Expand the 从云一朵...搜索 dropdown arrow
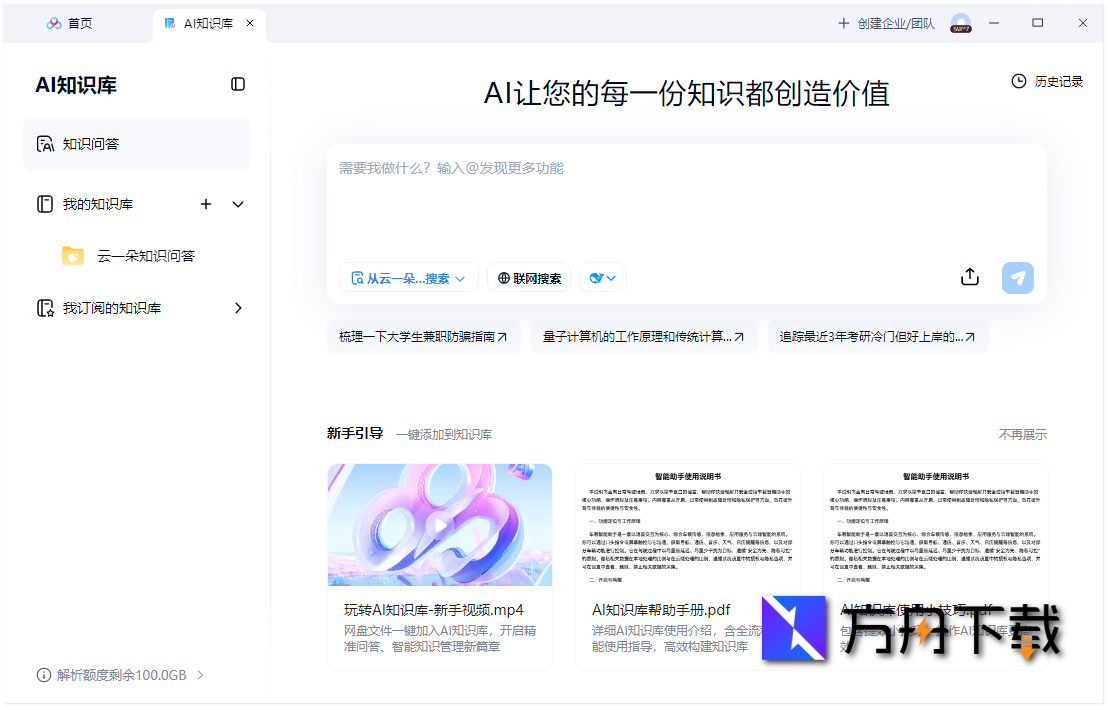 click(x=462, y=277)
